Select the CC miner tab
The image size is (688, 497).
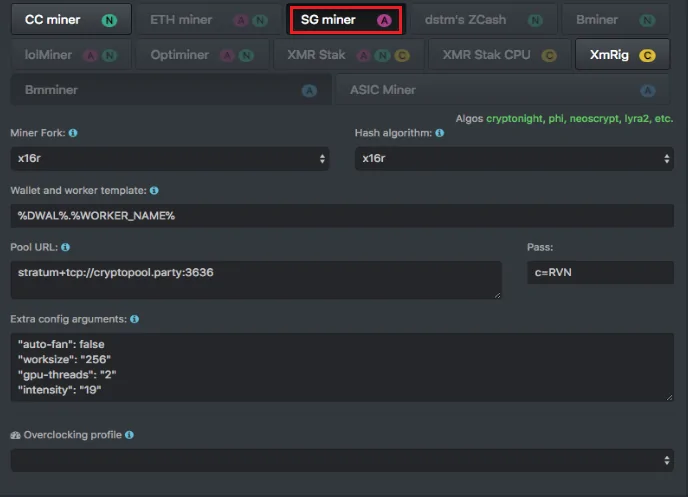click(71, 20)
